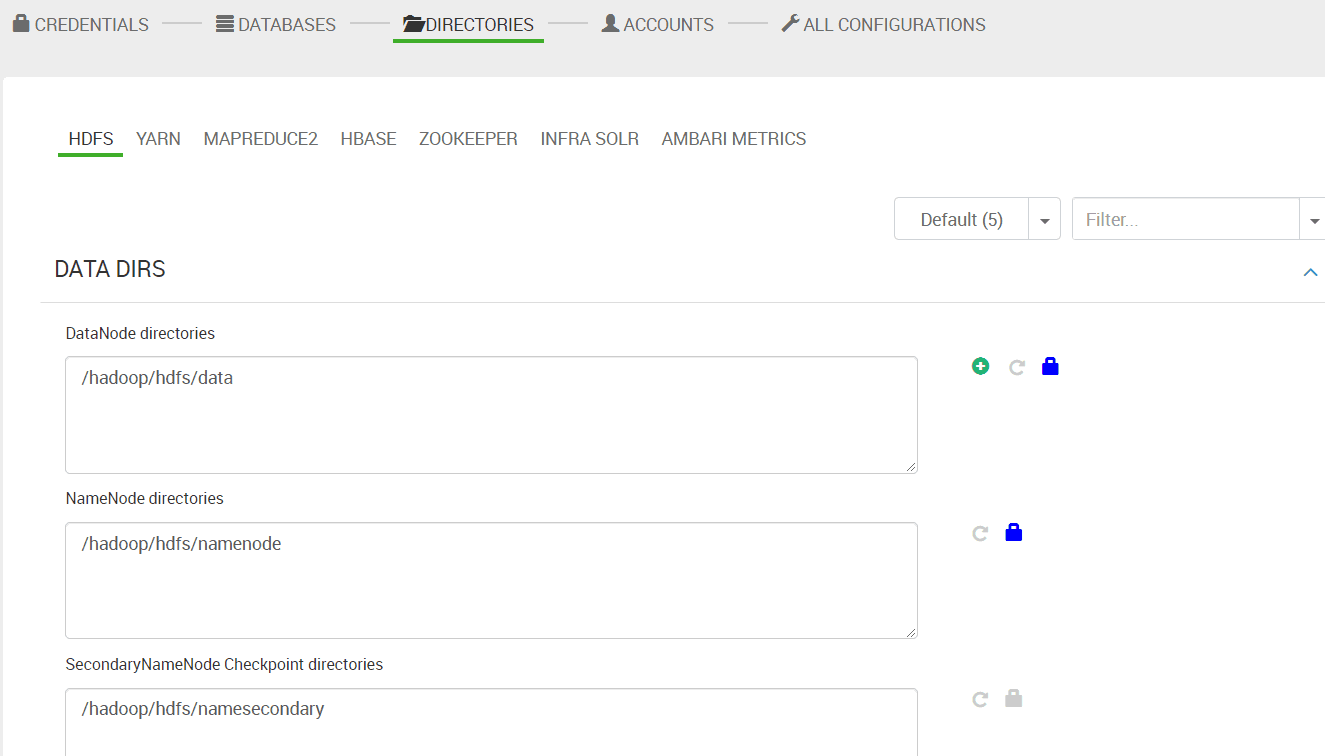The width and height of the screenshot is (1325, 756).
Task: Click the Default (5) config group button
Action: tap(962, 219)
